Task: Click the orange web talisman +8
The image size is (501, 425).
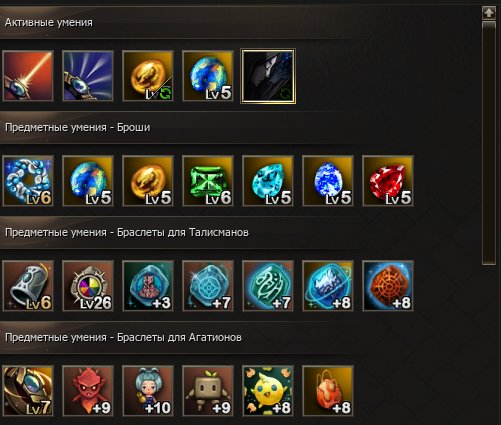Action: (388, 286)
